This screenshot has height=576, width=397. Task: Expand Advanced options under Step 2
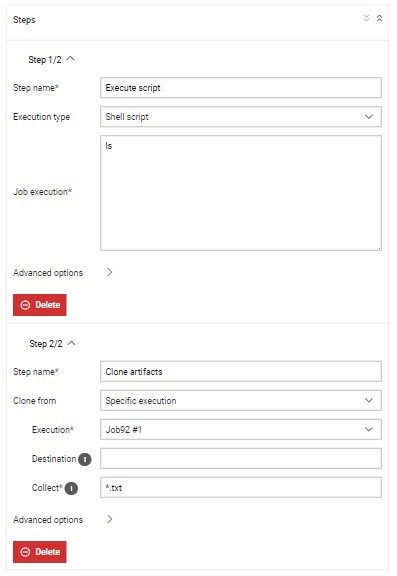coord(109,519)
